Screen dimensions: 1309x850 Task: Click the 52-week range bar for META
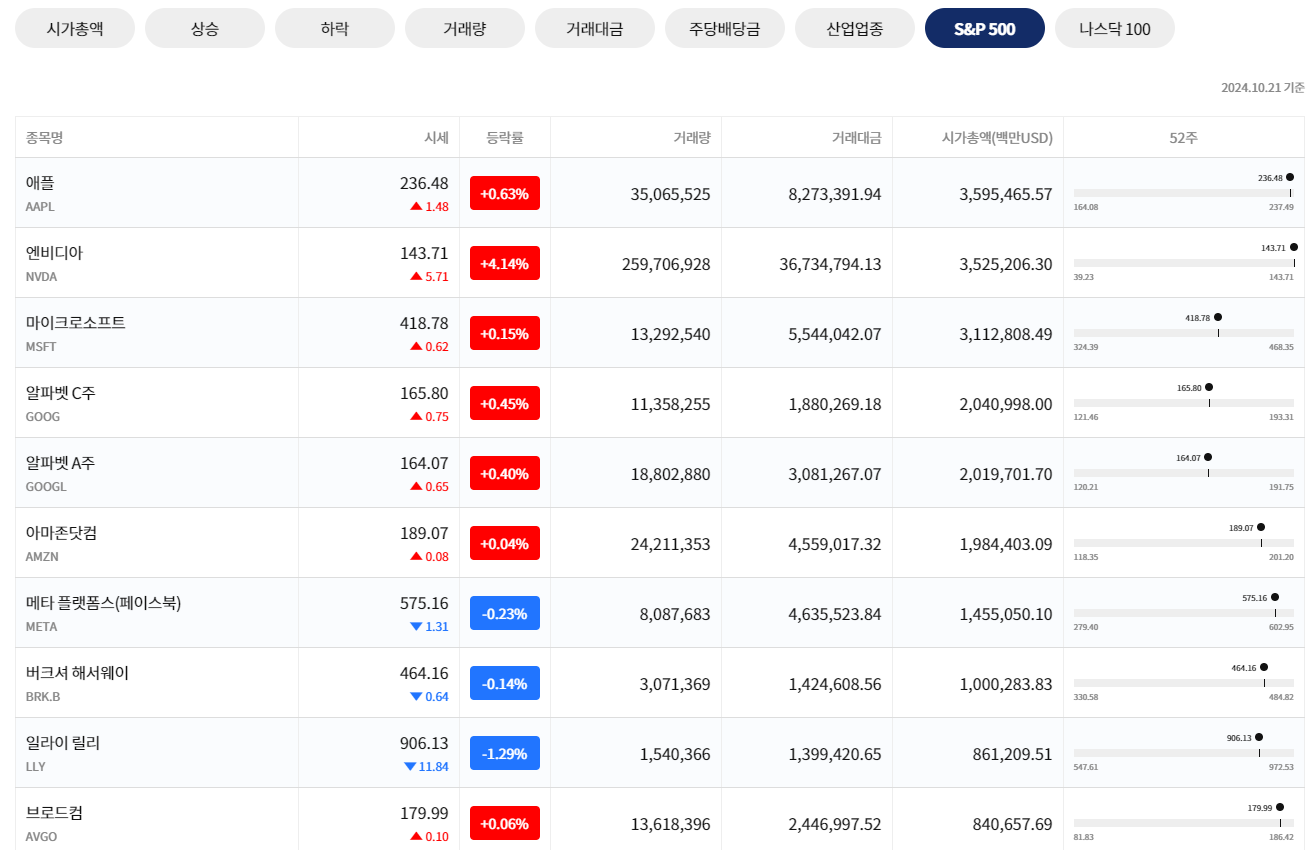coord(1183,613)
